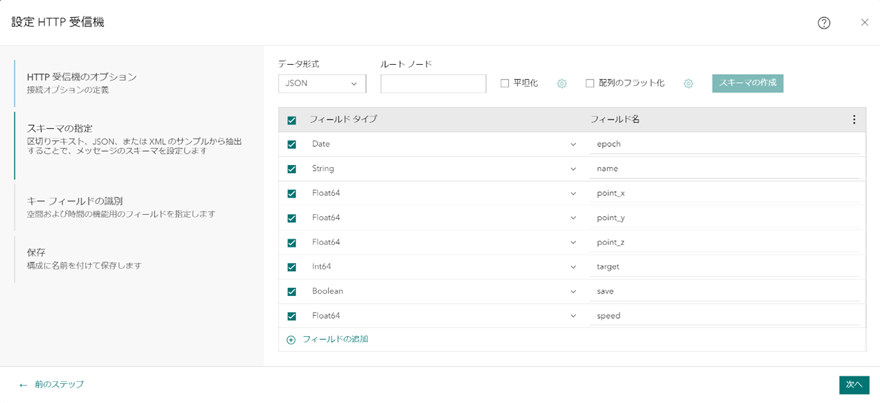Open the help question mark icon
The height and width of the screenshot is (403, 880).
(x=824, y=22)
